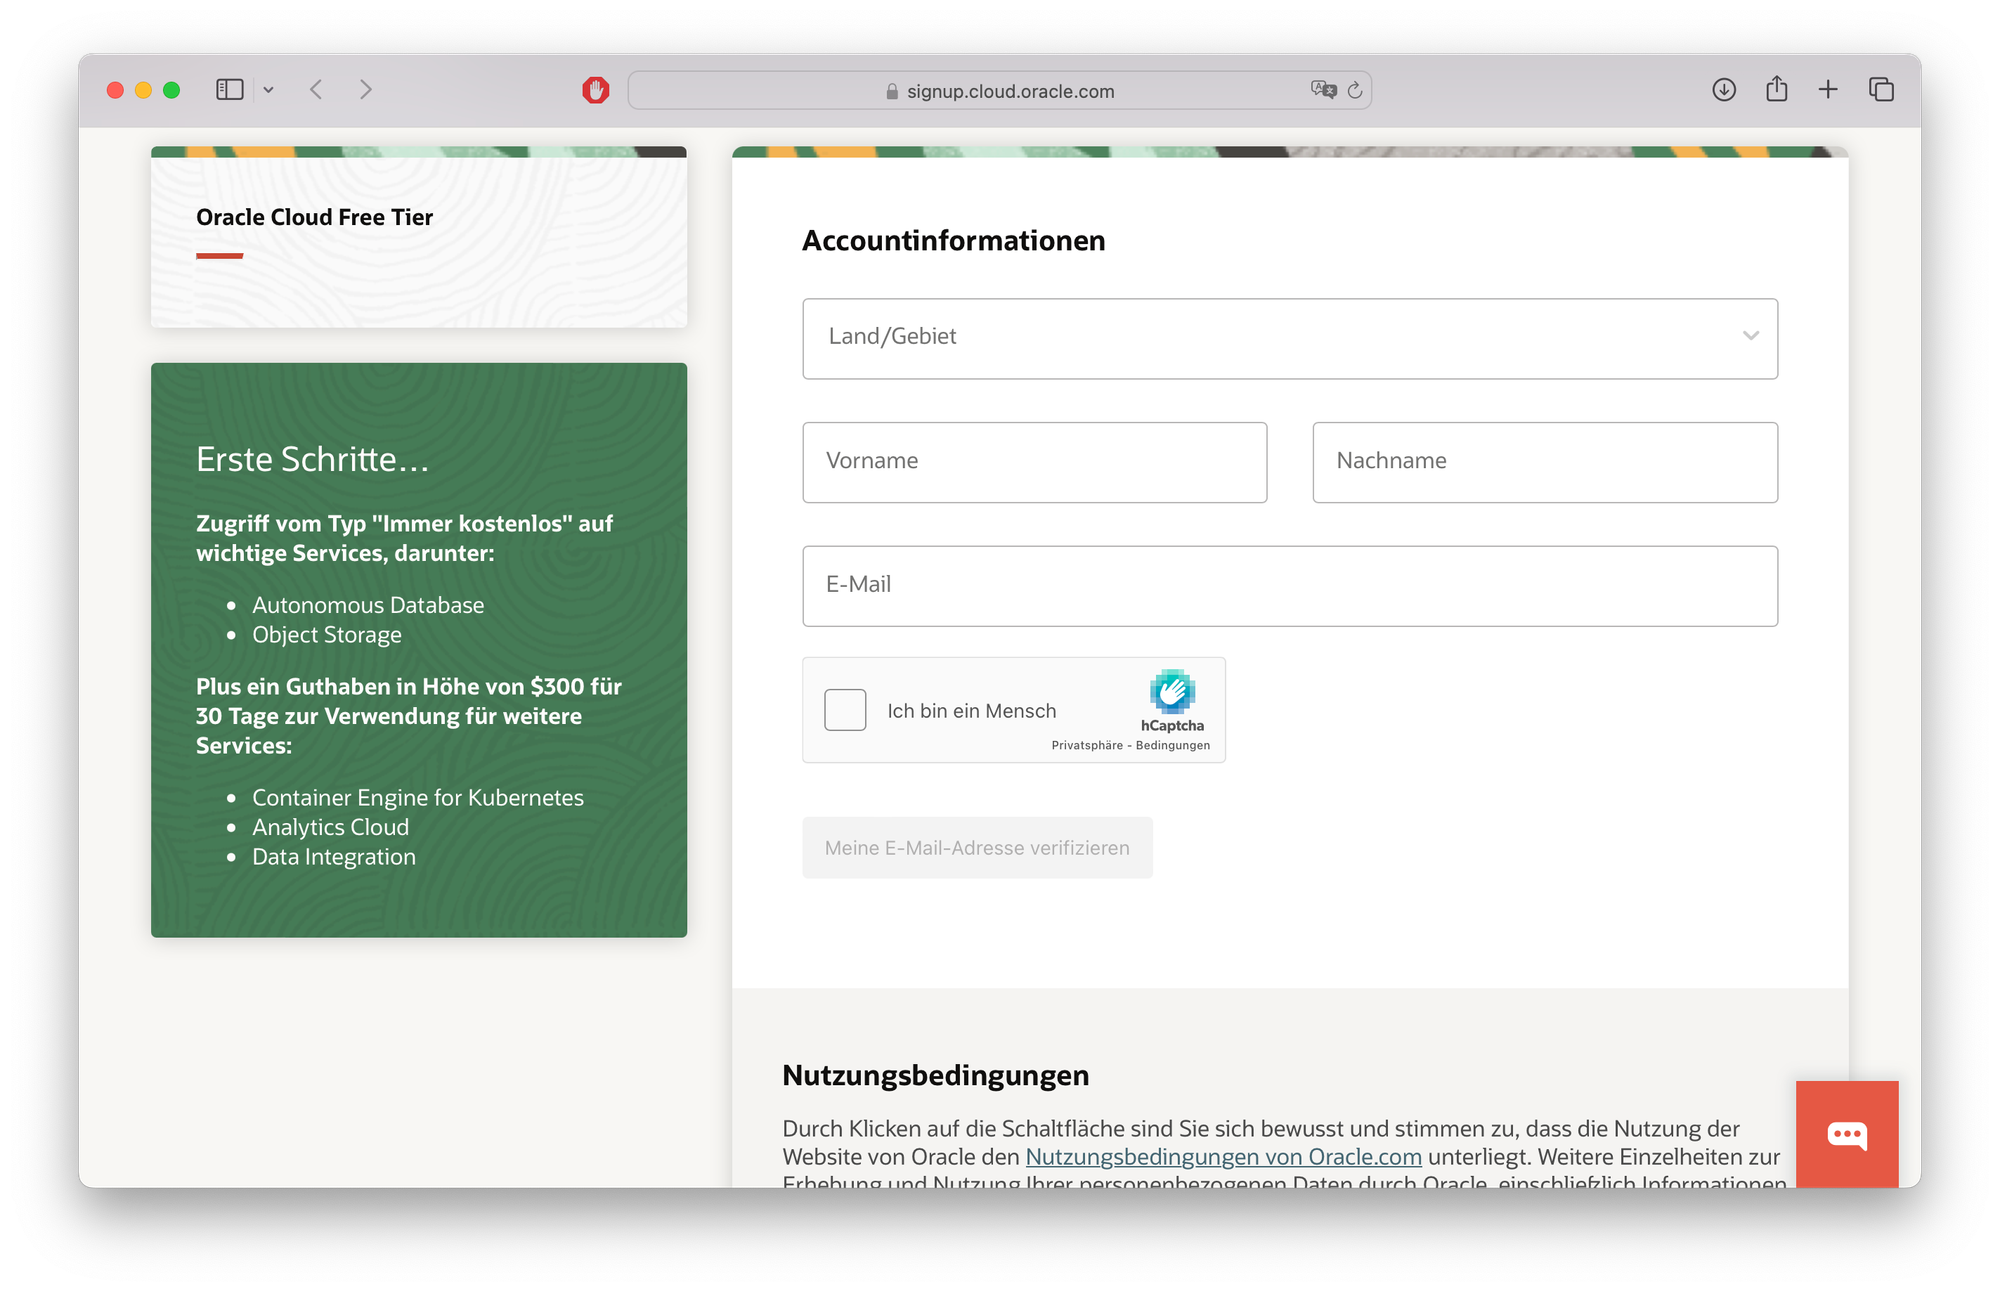Reload the page via the refresh icon
The height and width of the screenshot is (1292, 2000).
pos(1355,90)
